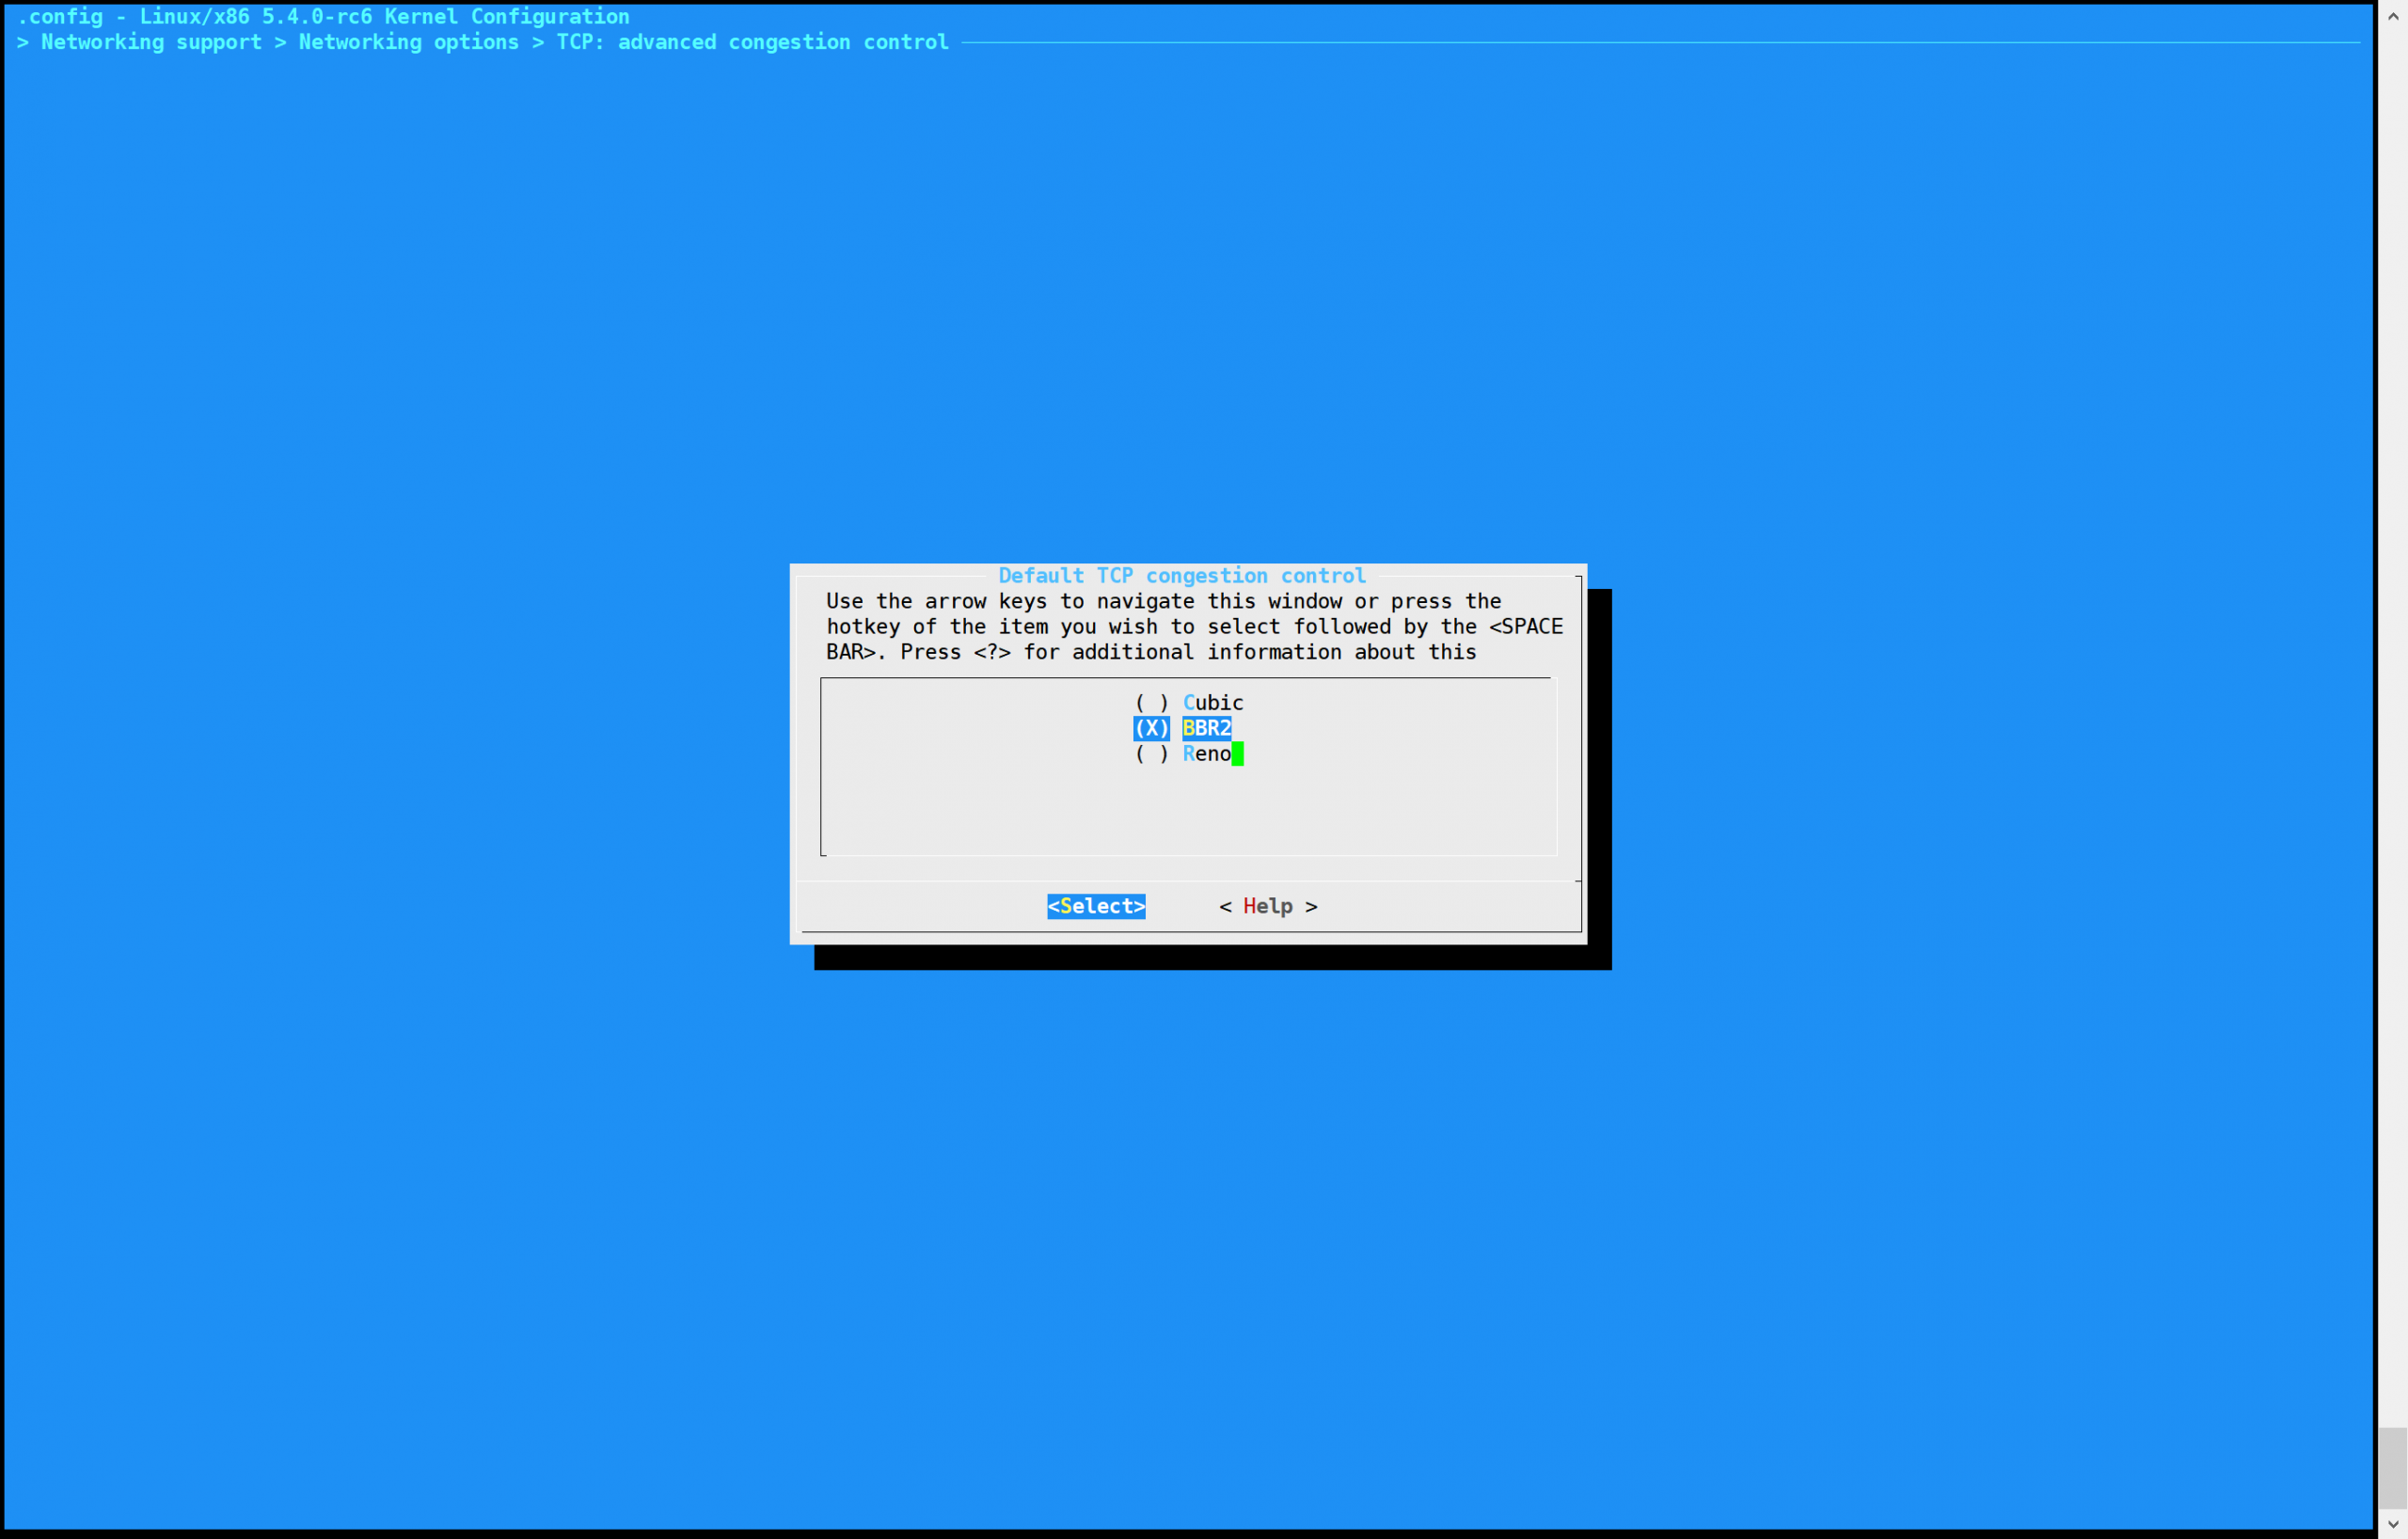Screen dimensions: 2408x1539
Task: Click the vertical scrollbar thumb
Action: coord(2392,1467)
